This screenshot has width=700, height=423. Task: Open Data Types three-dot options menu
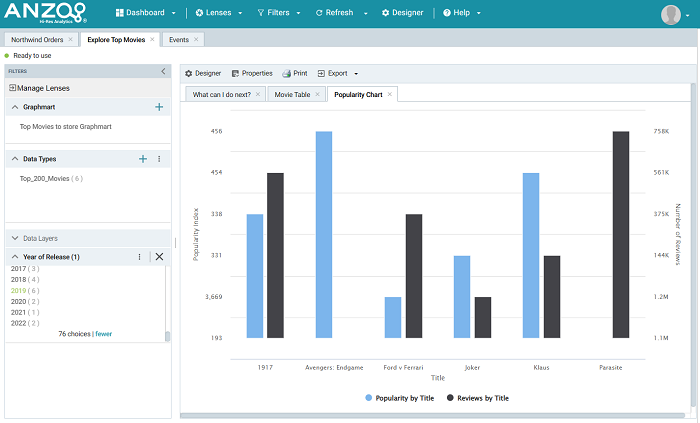159,159
